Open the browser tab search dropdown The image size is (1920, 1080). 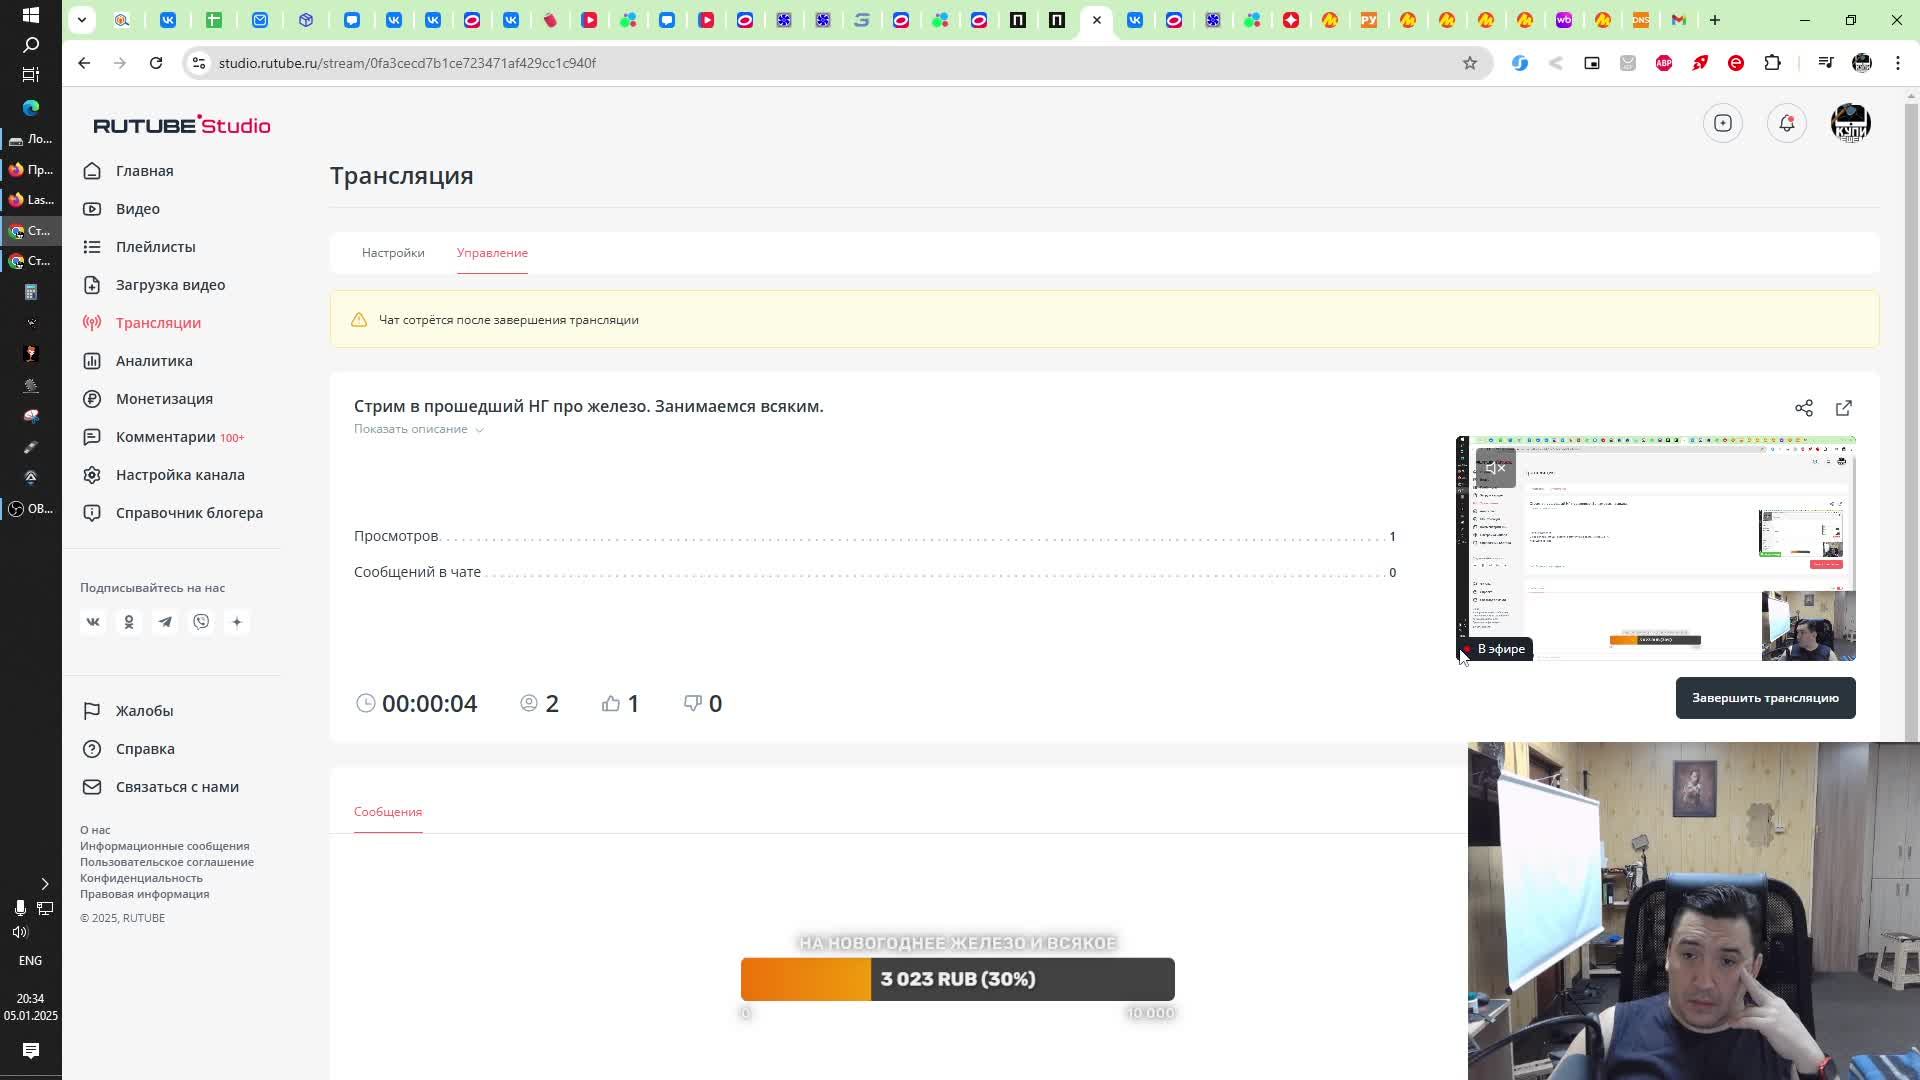(x=82, y=20)
